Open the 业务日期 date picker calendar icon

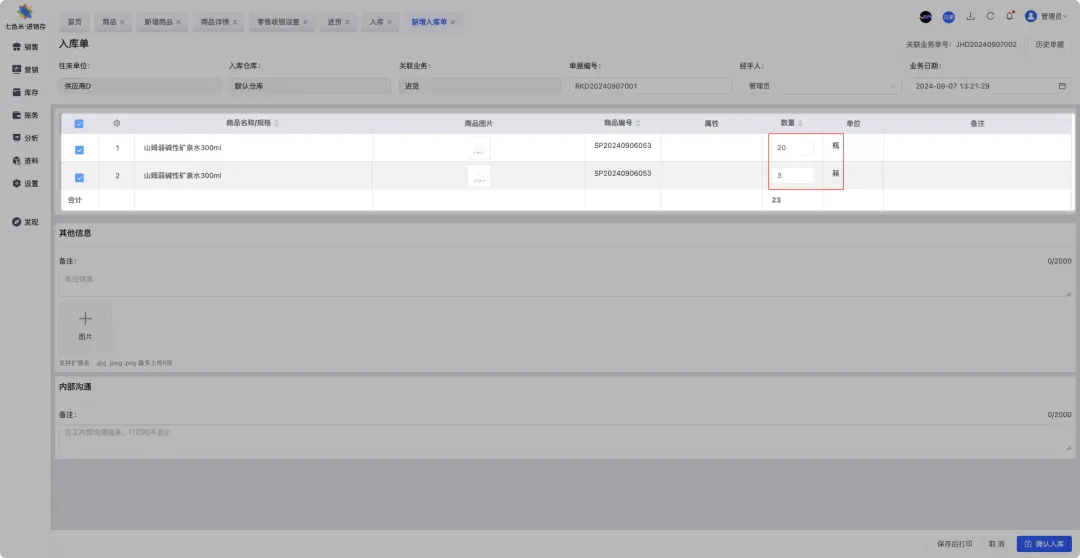pyautogui.click(x=1062, y=86)
